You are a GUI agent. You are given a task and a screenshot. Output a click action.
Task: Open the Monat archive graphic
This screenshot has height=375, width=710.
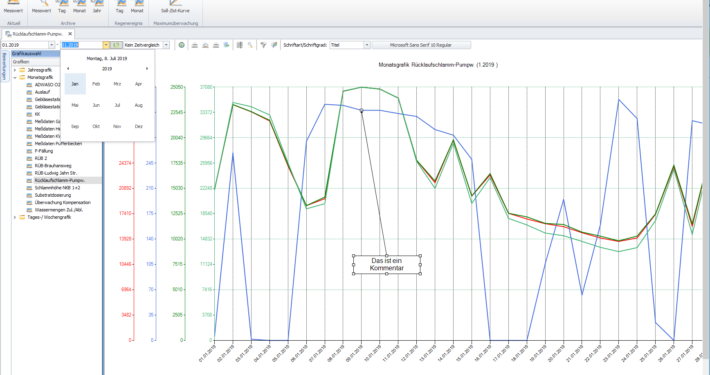point(79,7)
